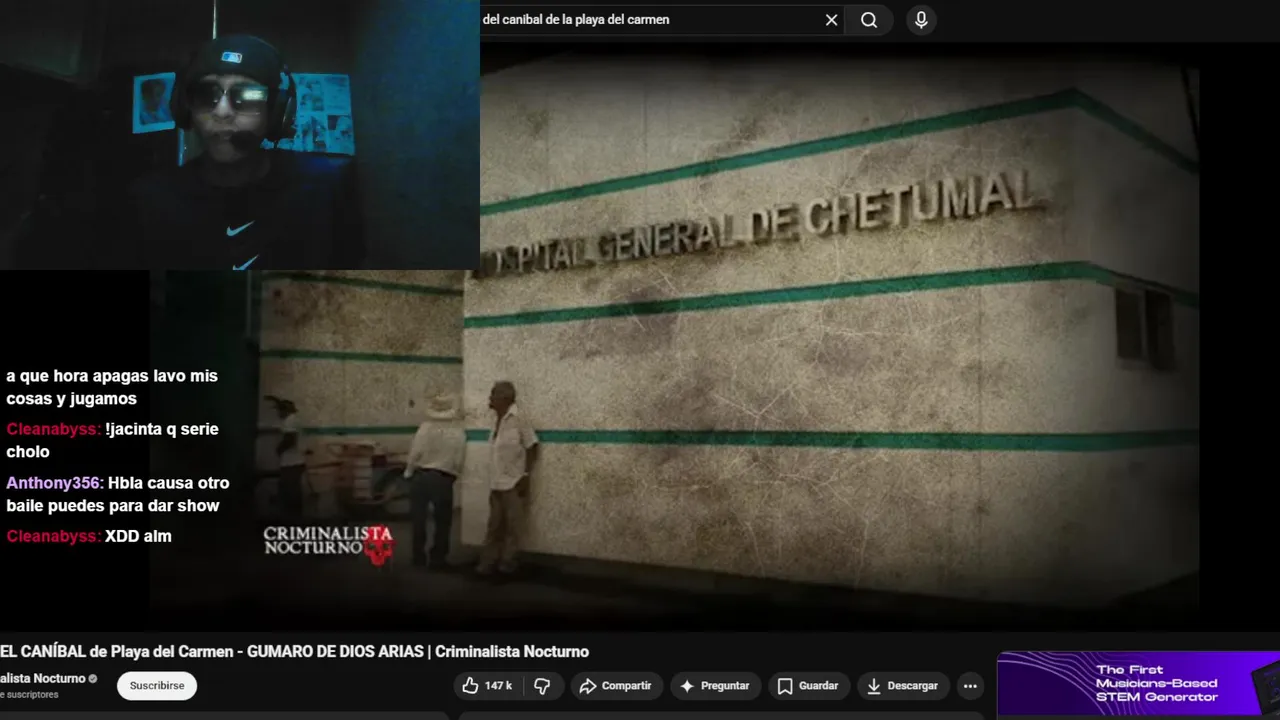Viewport: 1280px width, 720px height.
Task: Click the Preguntar sparkle button
Action: [x=715, y=686]
